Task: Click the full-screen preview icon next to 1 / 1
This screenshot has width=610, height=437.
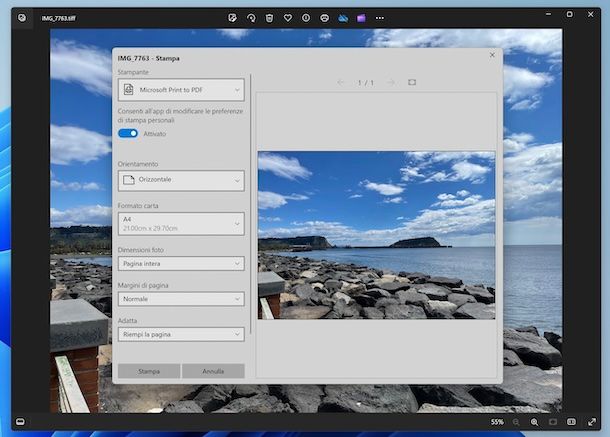Action: [x=412, y=82]
